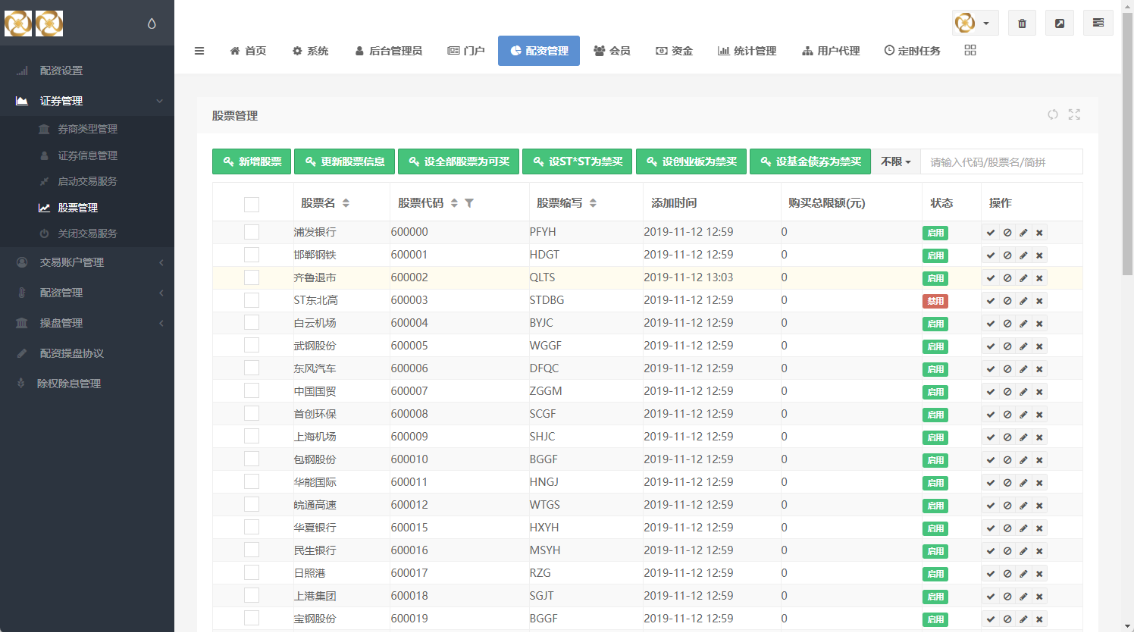This screenshot has height=632, width=1134.
Task: Sort by the 股票代码 column arrows
Action: pyautogui.click(x=454, y=203)
